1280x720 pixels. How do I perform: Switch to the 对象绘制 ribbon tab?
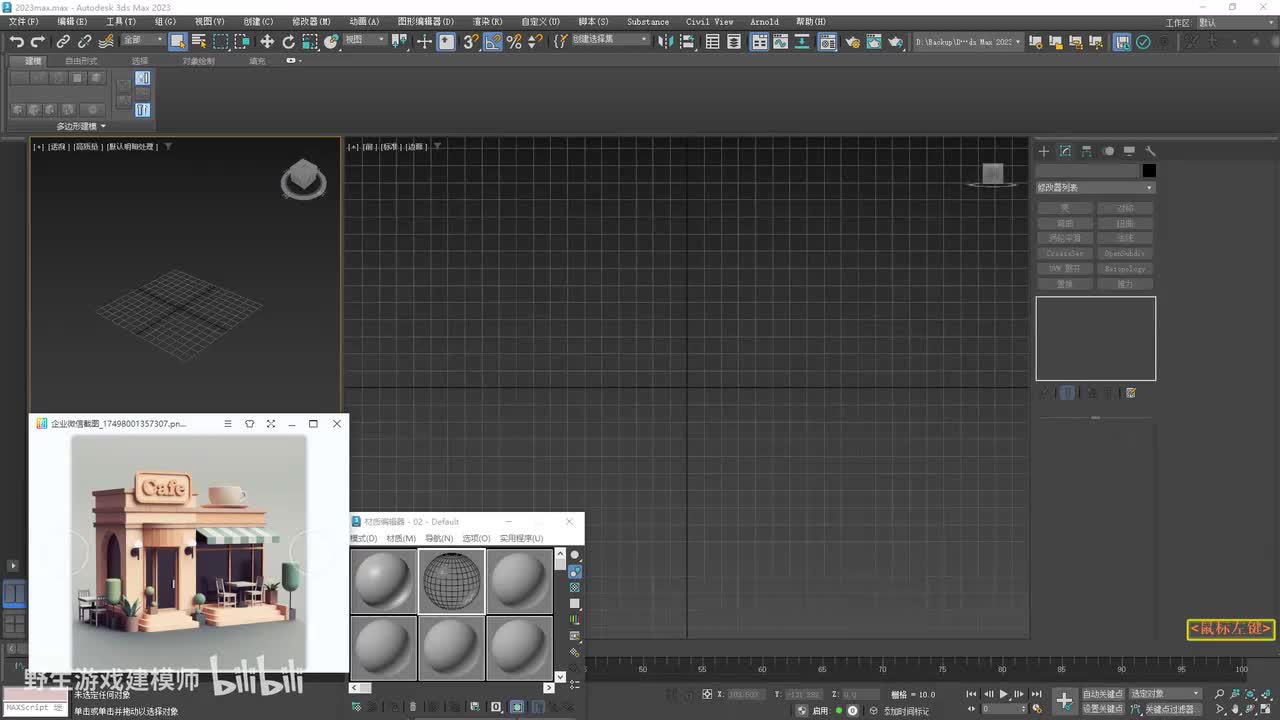pos(198,61)
